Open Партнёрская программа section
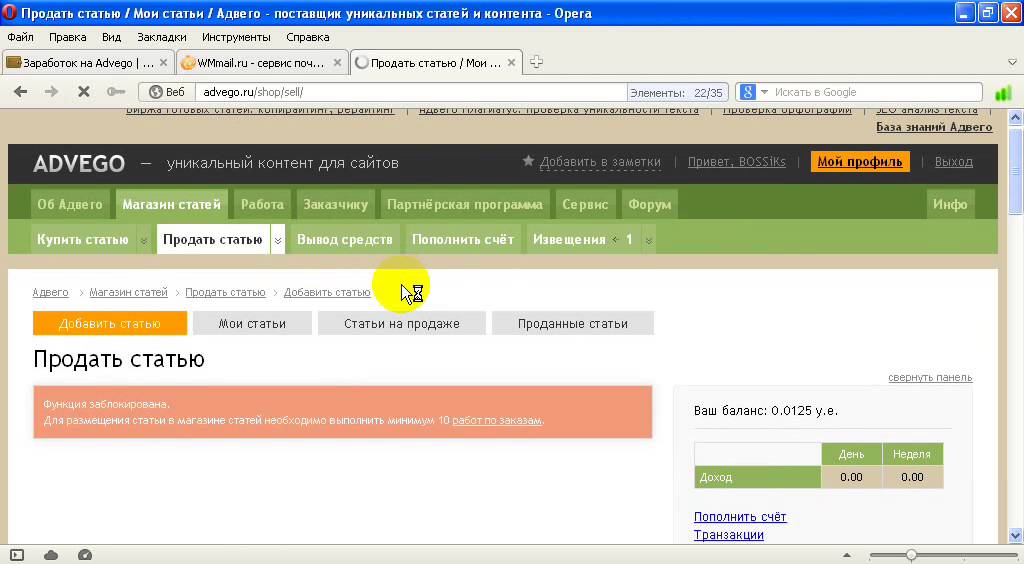This screenshot has height=564, width=1024. coord(465,204)
